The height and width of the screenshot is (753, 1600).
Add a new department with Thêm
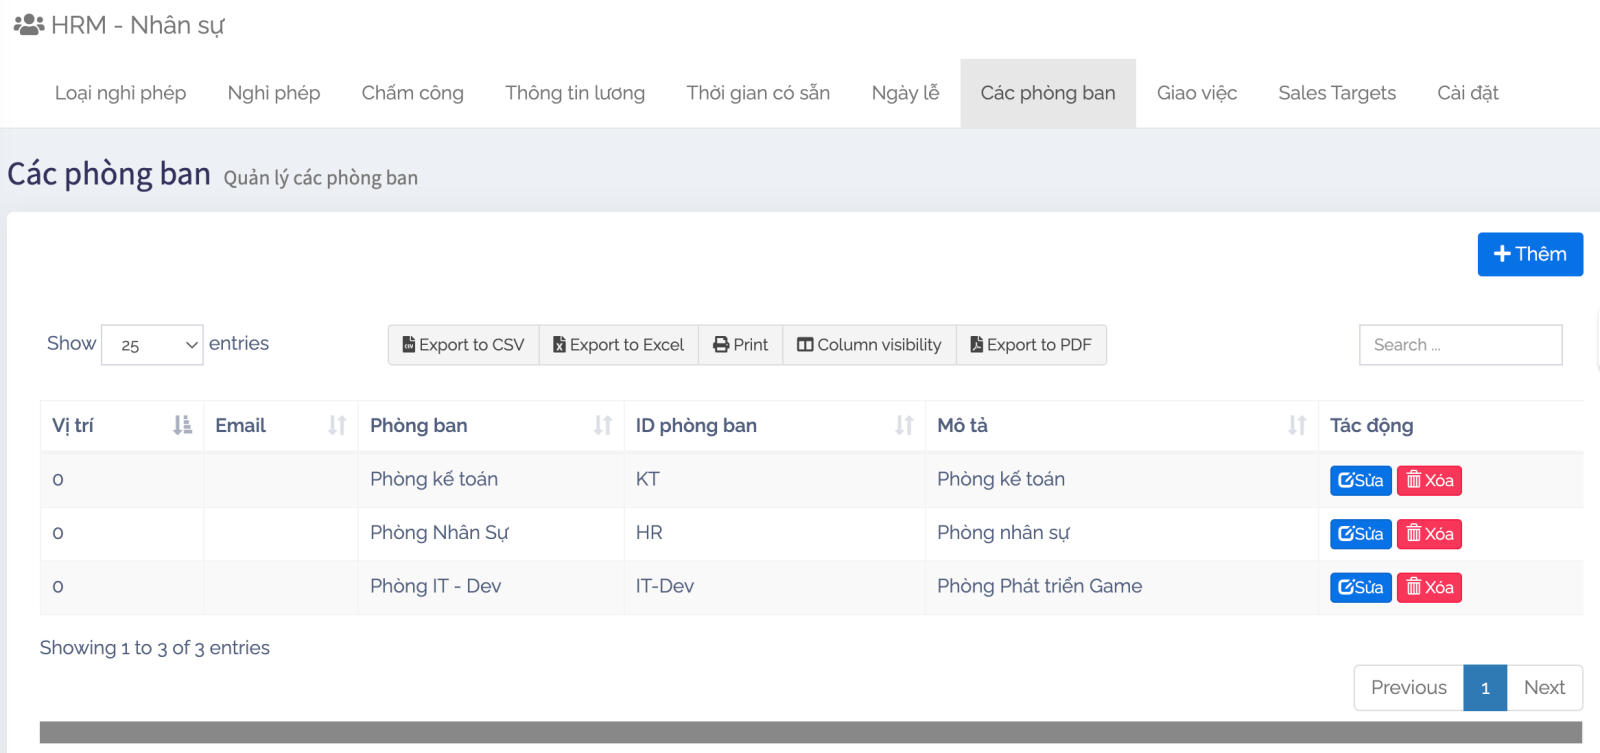(x=1529, y=254)
